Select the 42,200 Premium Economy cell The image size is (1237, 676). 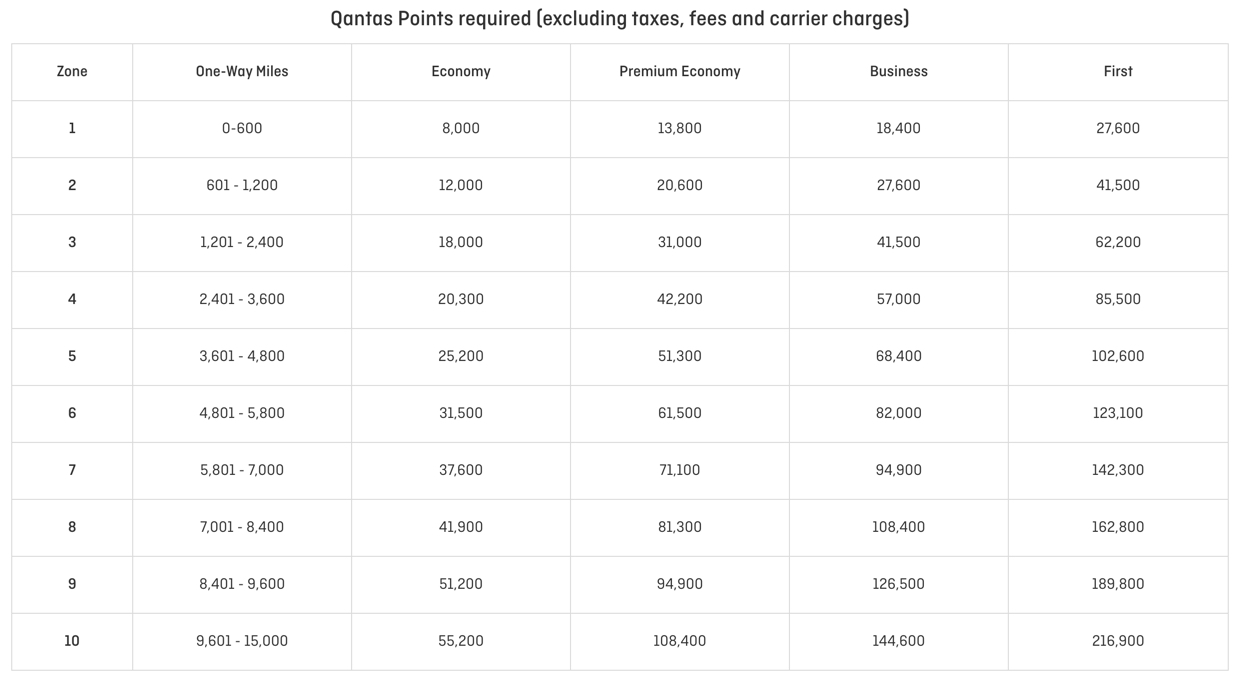coord(680,299)
